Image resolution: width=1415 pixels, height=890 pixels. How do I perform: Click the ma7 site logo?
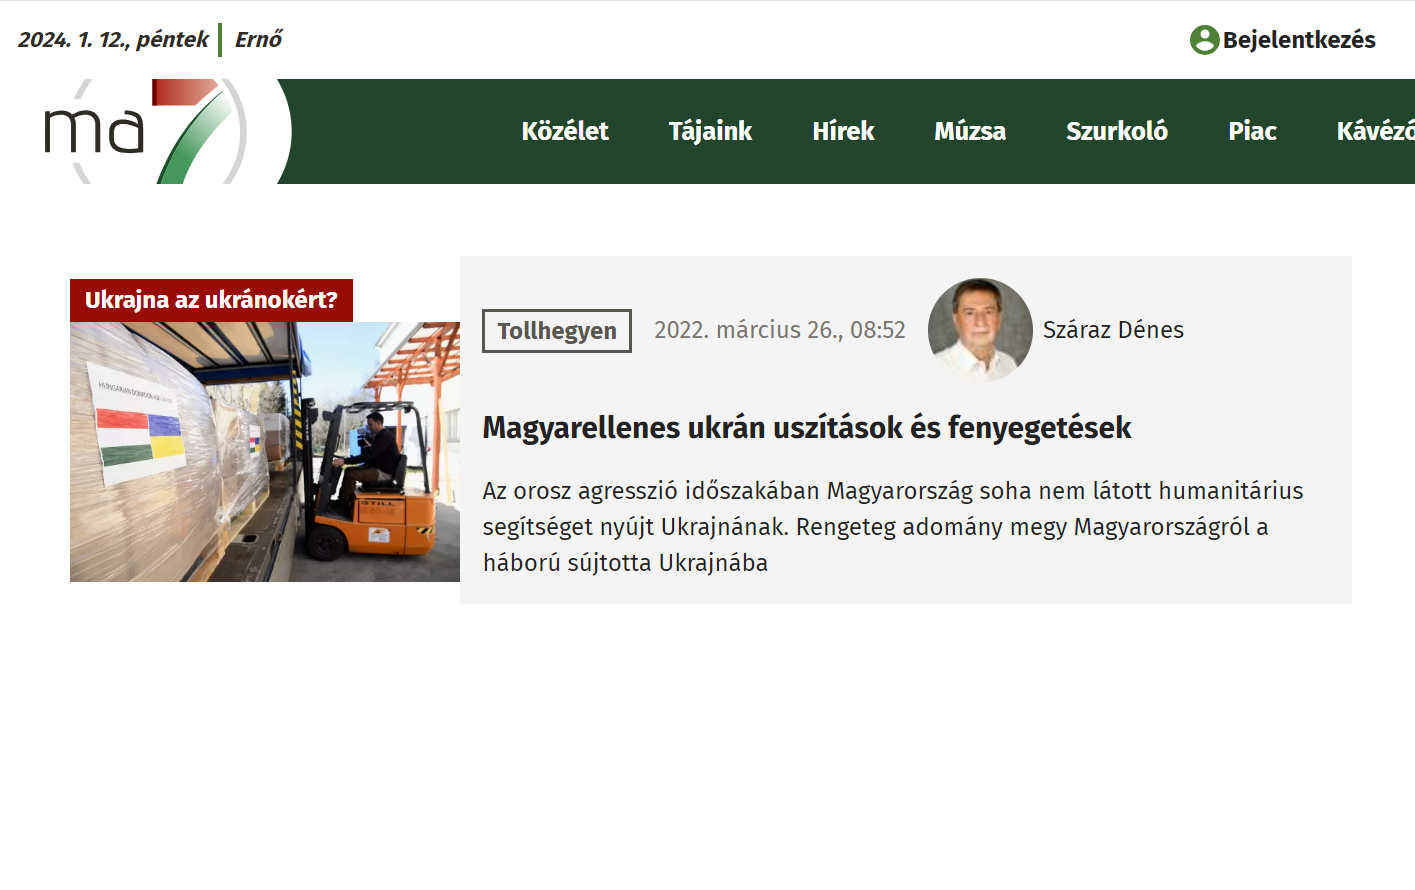pyautogui.click(x=145, y=131)
